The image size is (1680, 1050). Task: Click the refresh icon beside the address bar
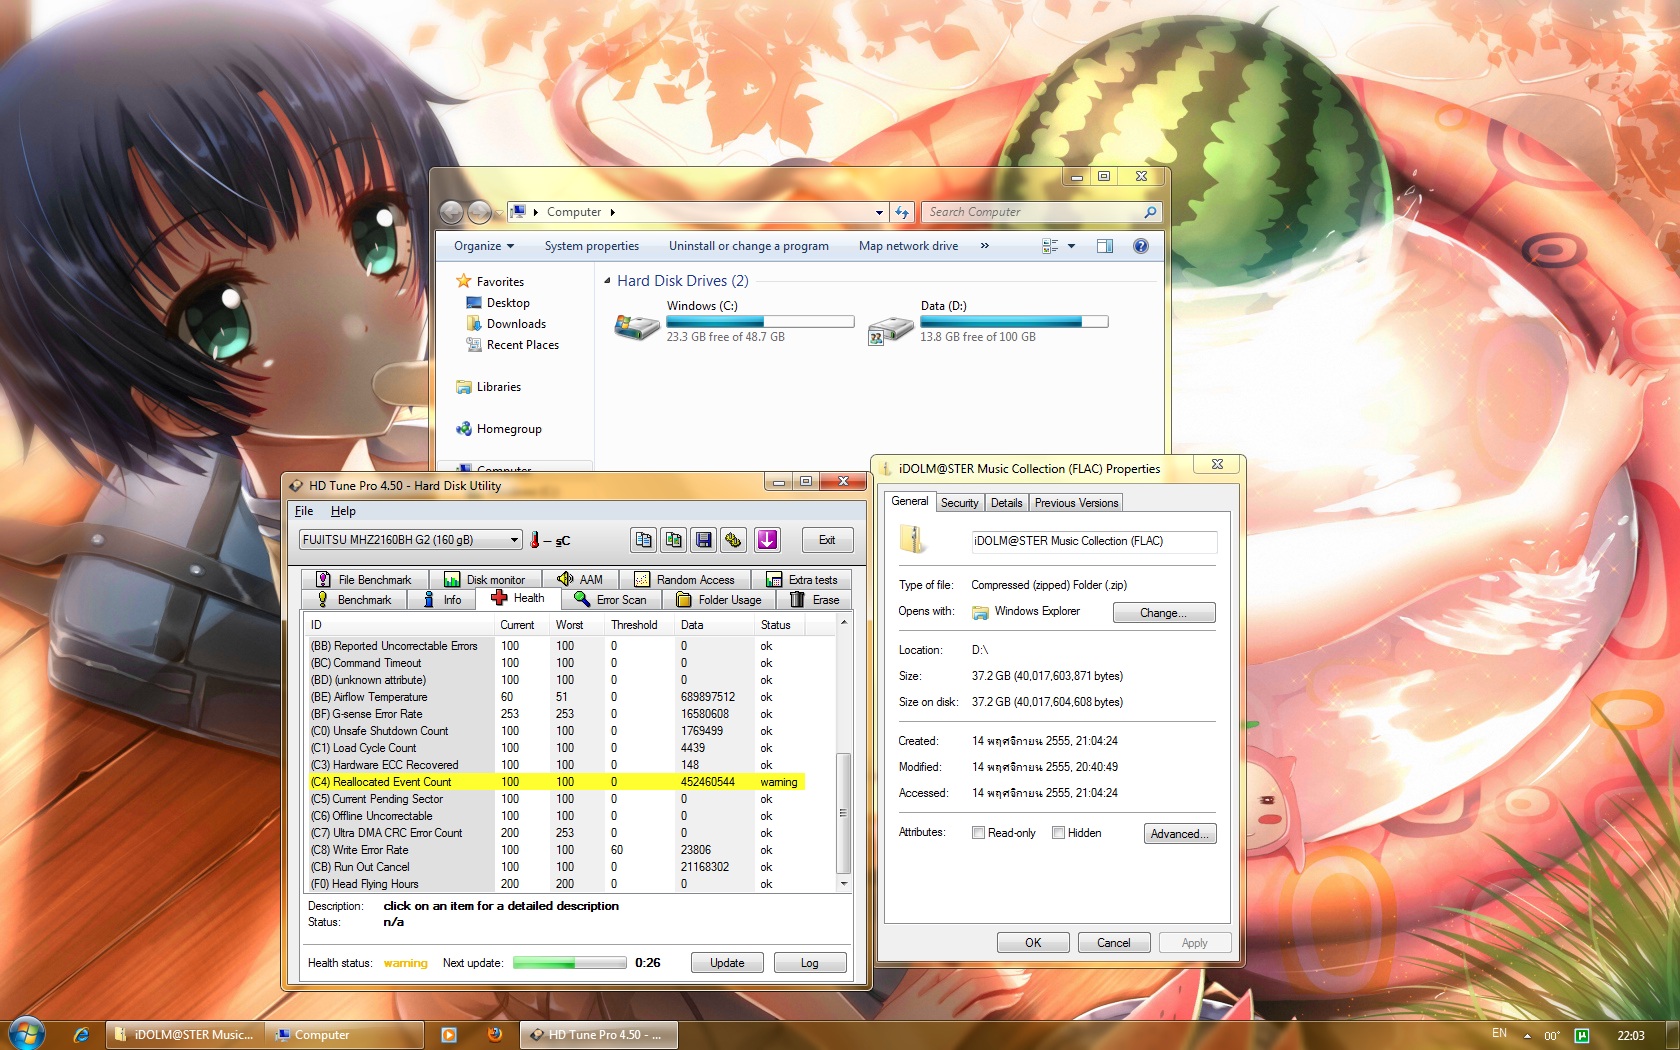click(902, 212)
